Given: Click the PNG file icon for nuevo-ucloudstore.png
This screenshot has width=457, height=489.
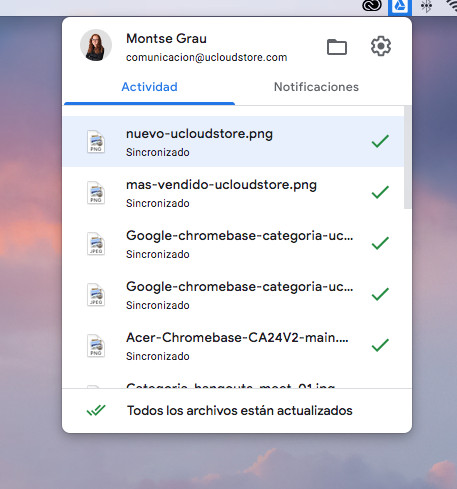Looking at the screenshot, I should pyautogui.click(x=96, y=142).
